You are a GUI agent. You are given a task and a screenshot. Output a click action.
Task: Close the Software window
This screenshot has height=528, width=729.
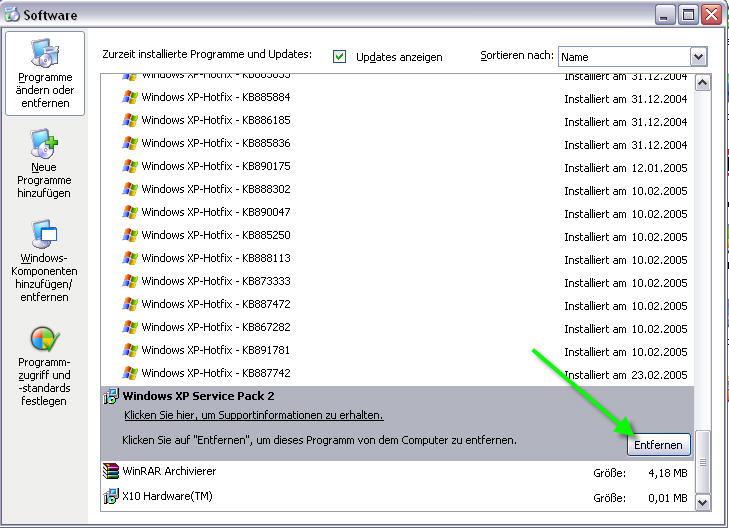point(711,14)
